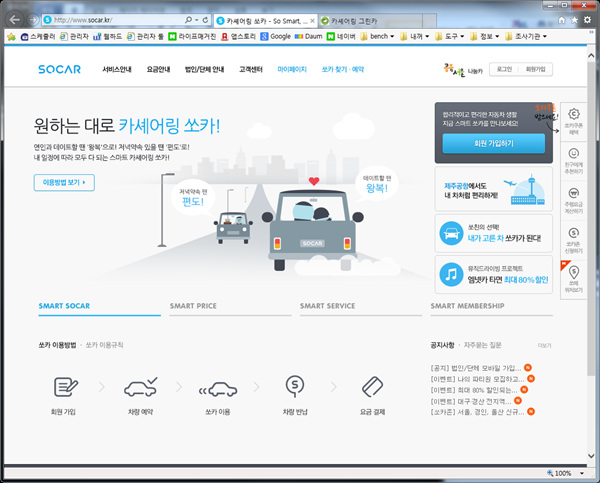Open the address bar autocomplete dropdown arrow
Viewport: 600px width, 483px height.
197,20
